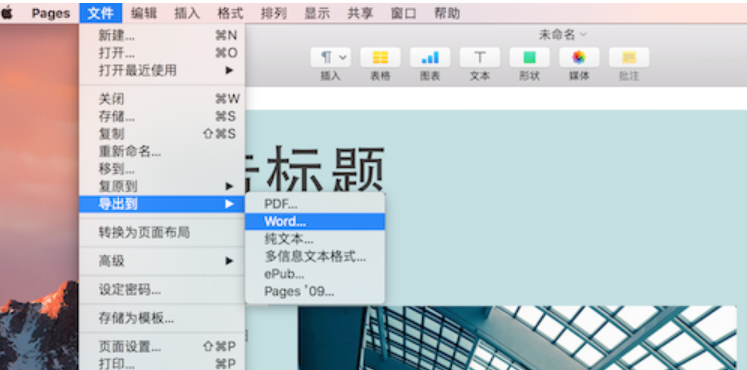Click the 文本 text box toolbar icon

click(x=480, y=58)
